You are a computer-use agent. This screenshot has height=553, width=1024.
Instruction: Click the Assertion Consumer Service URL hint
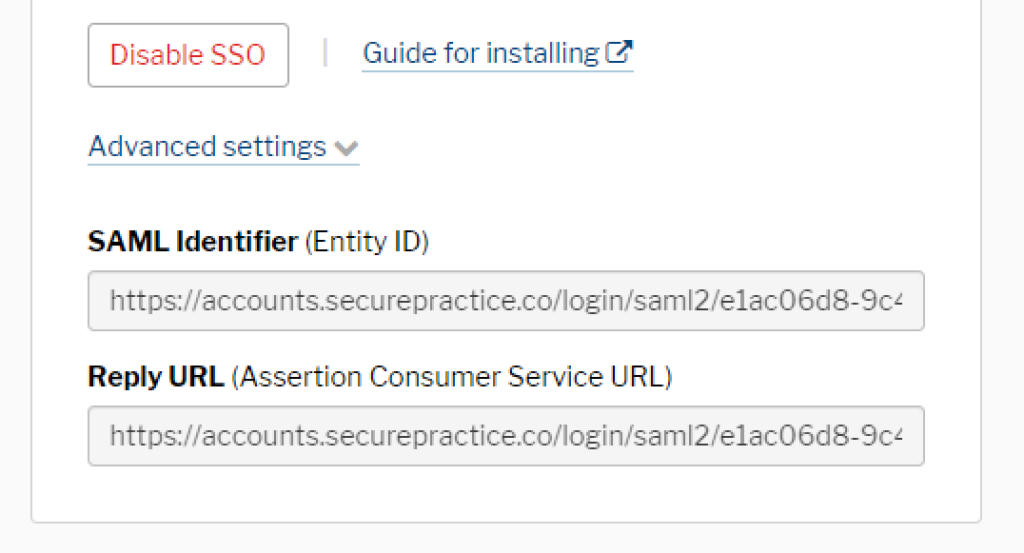pyautogui.click(x=452, y=377)
